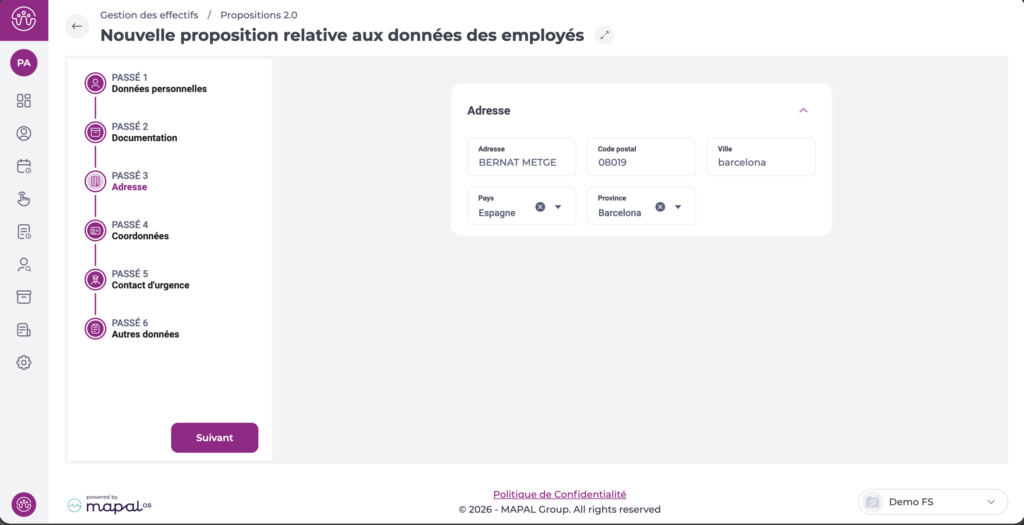Open the dashboard grid icon in sidebar

[24, 101]
